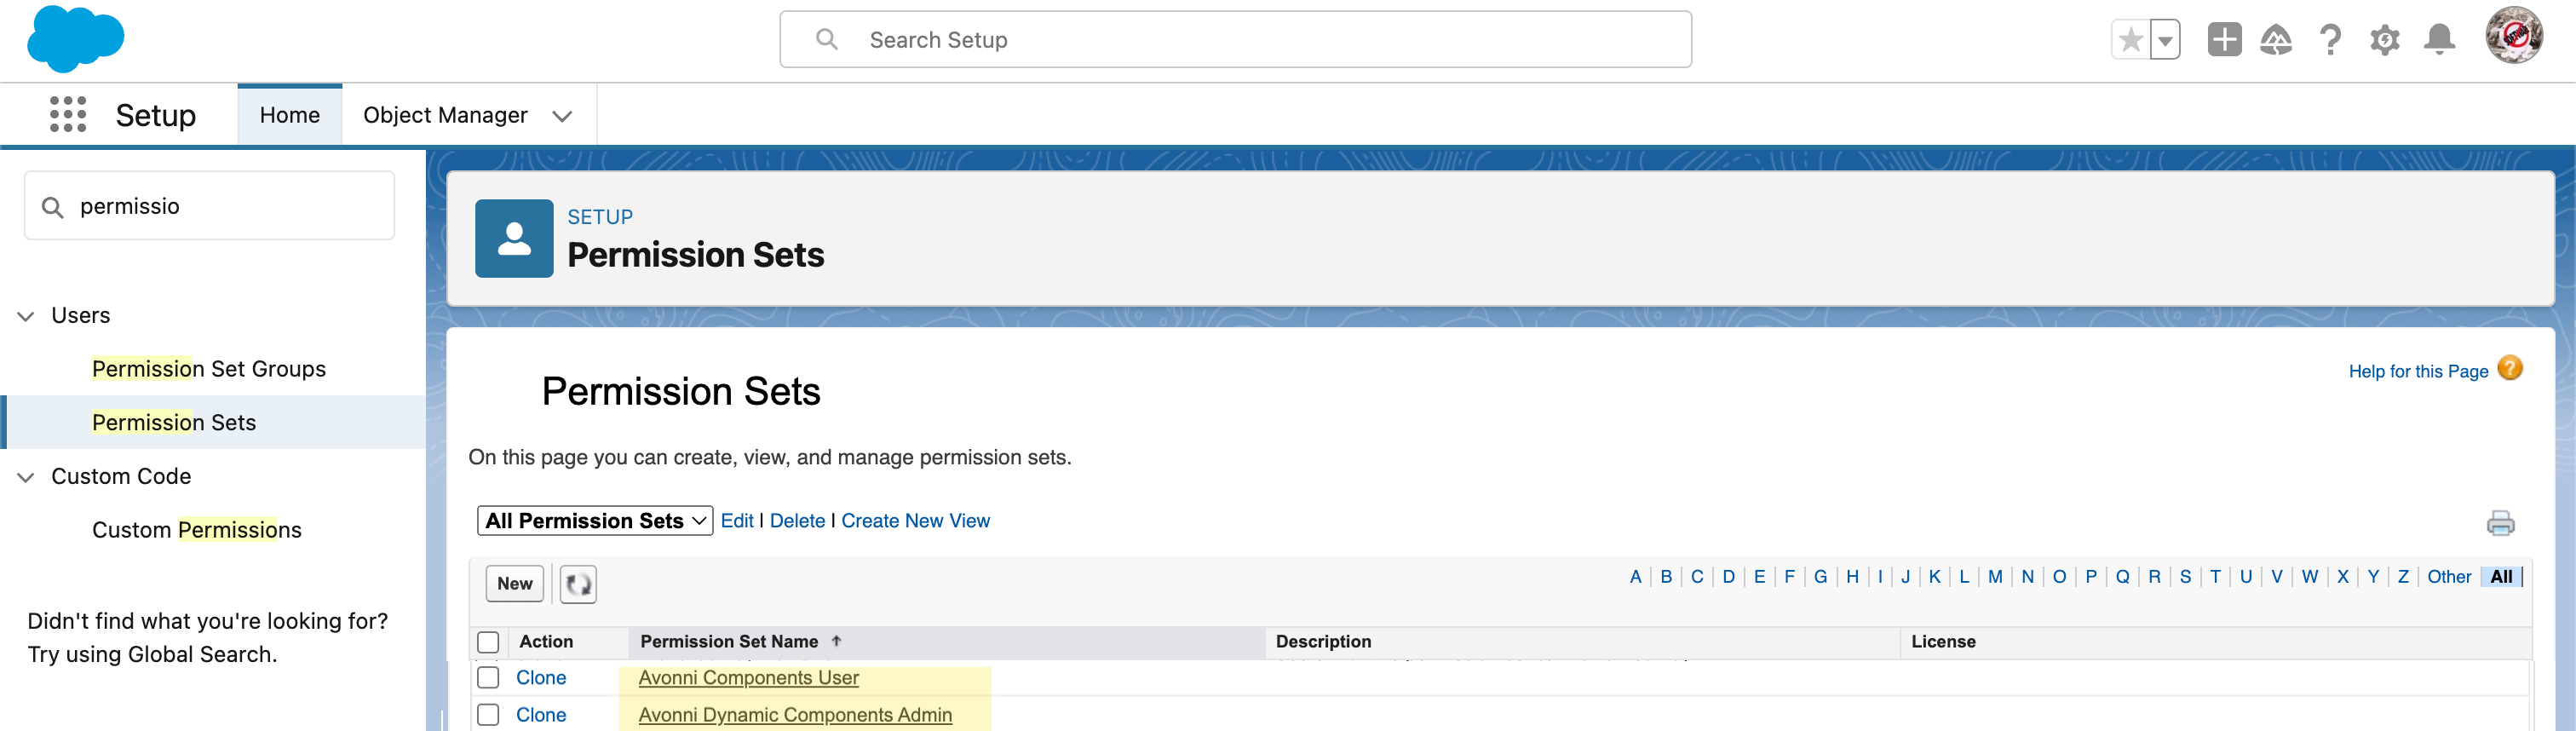Expand the favorites list dropdown arrow

(2165, 40)
